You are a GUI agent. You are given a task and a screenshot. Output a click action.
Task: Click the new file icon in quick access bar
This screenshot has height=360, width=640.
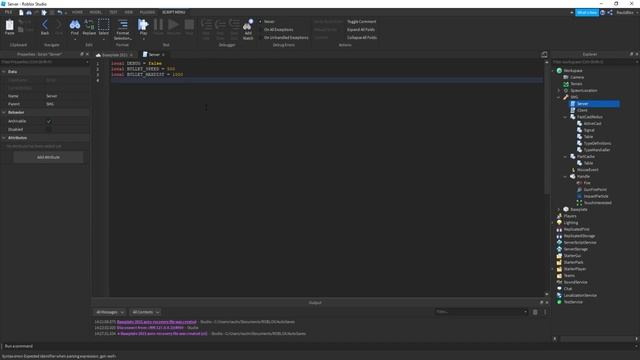tap(21, 13)
